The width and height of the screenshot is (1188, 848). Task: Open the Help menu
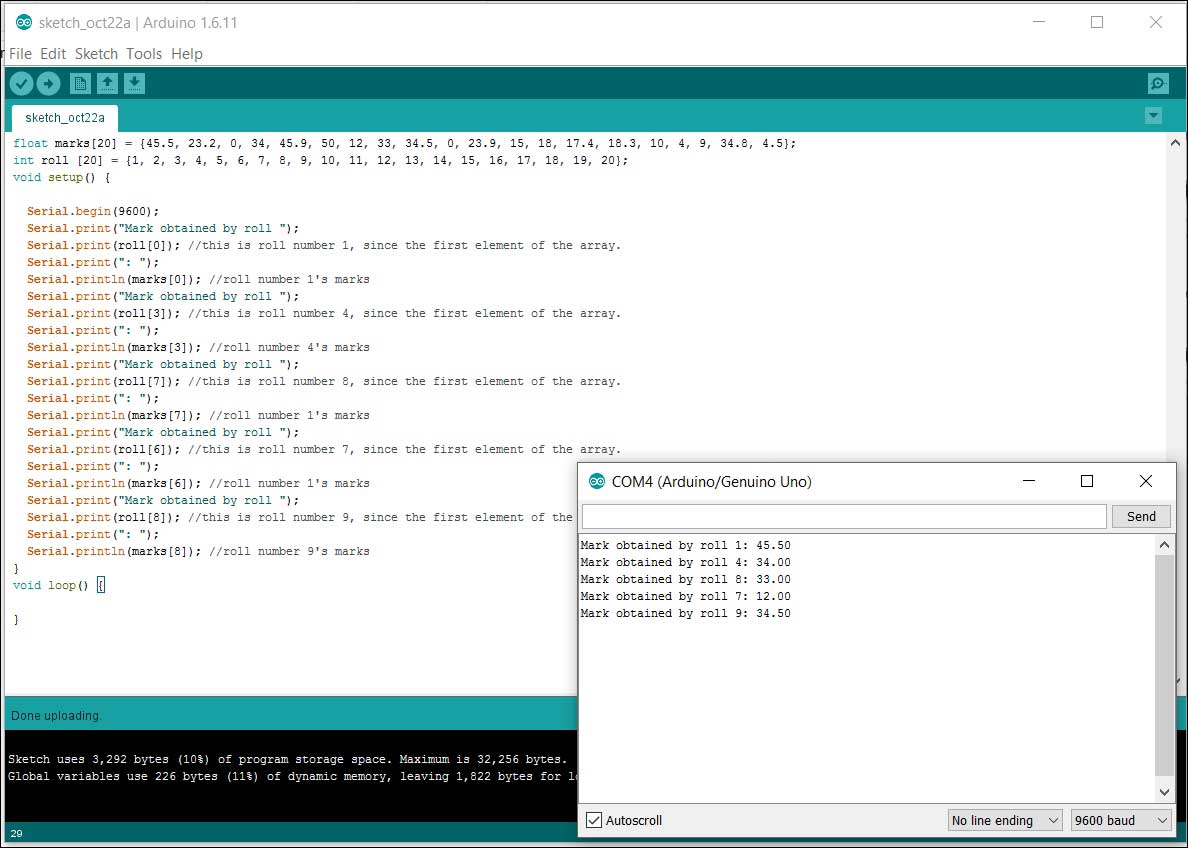[x=187, y=54]
